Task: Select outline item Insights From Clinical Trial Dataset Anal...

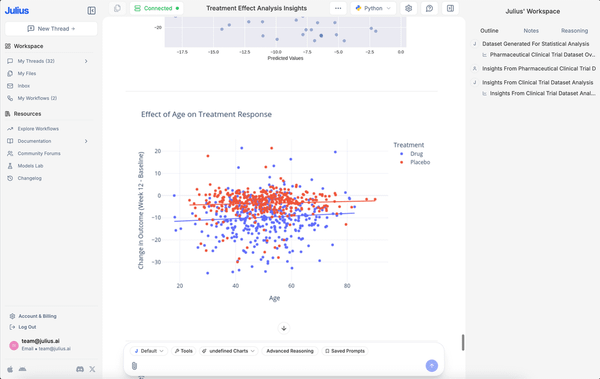Action: (542, 93)
